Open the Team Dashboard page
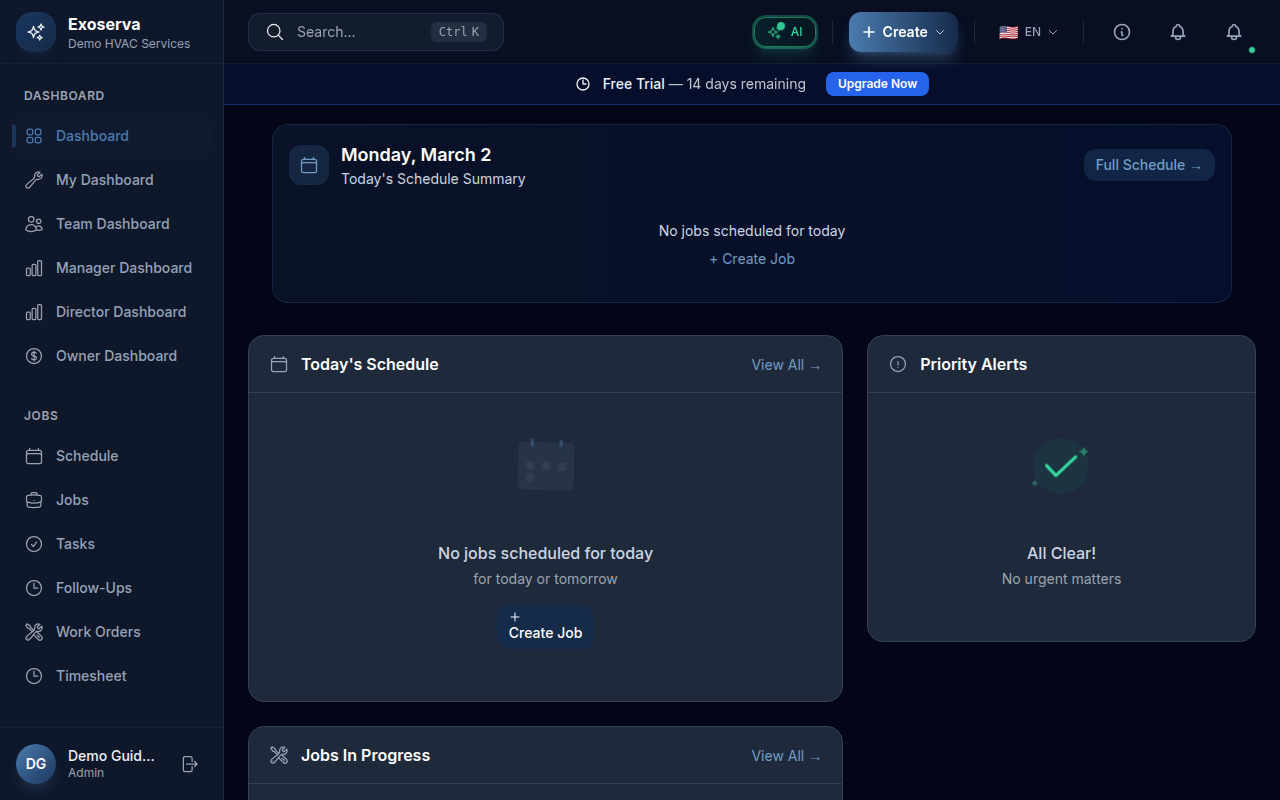 click(112, 224)
